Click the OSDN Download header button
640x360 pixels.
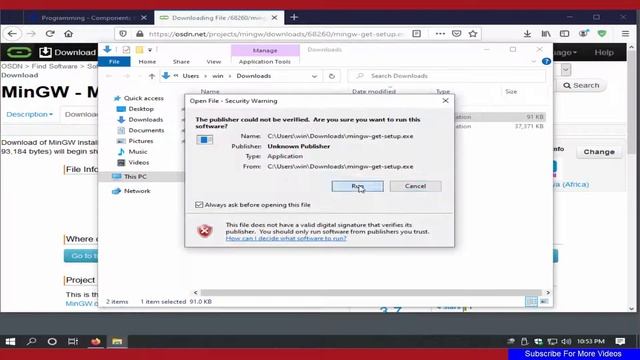(x=68, y=52)
